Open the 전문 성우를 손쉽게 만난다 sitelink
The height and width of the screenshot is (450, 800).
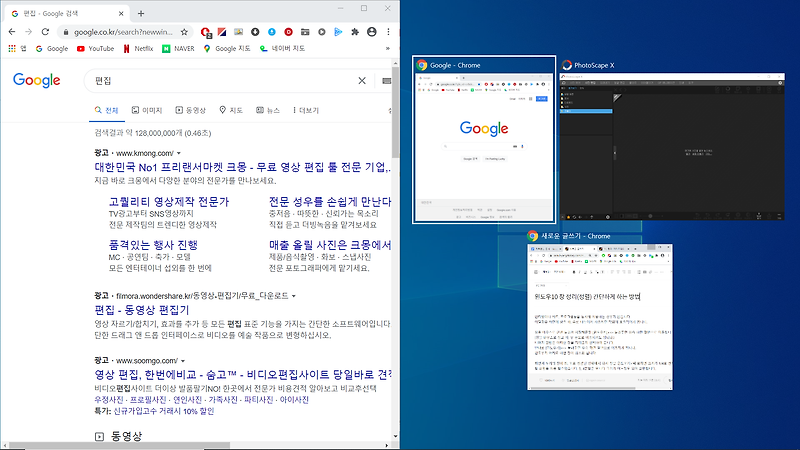(330, 202)
